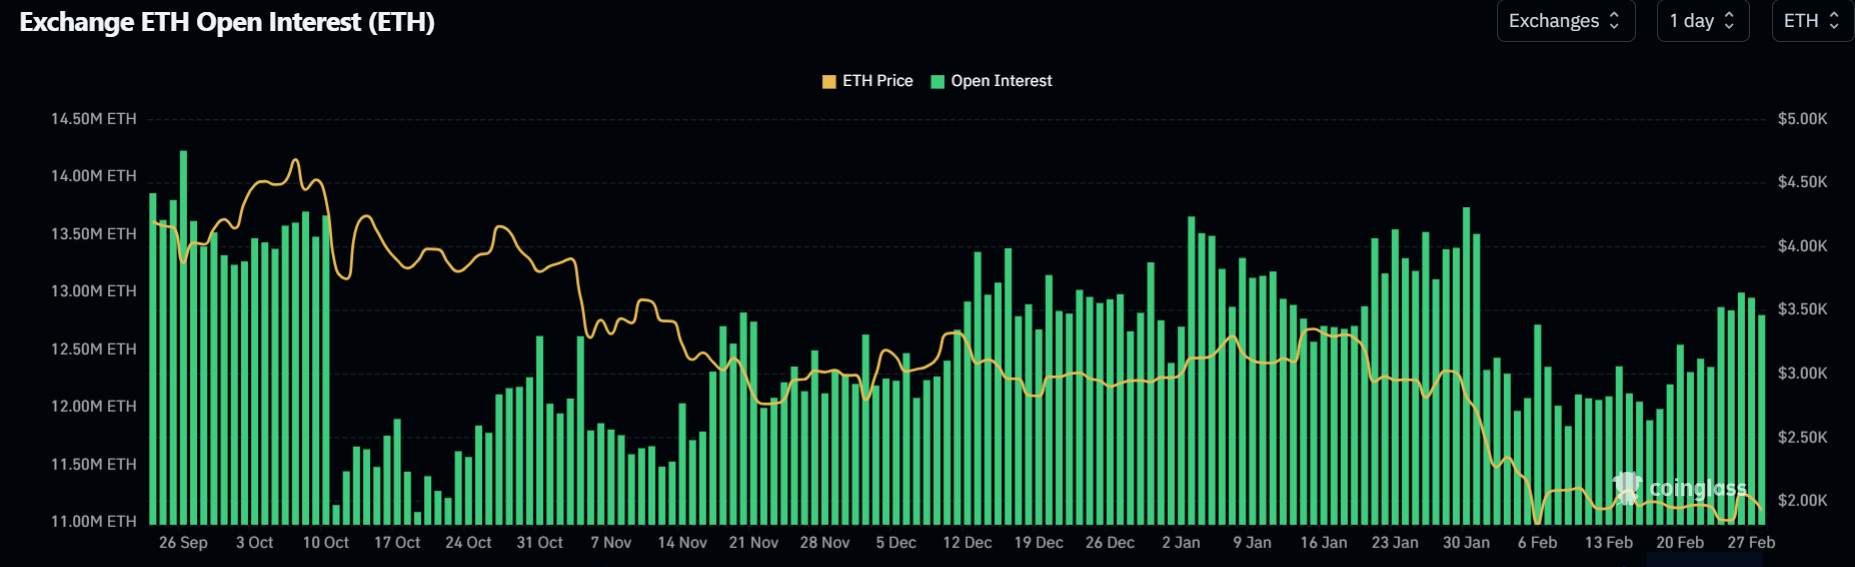Click the up-down chevron beside Exchanges
The width and height of the screenshot is (1855, 567).
pos(1614,21)
